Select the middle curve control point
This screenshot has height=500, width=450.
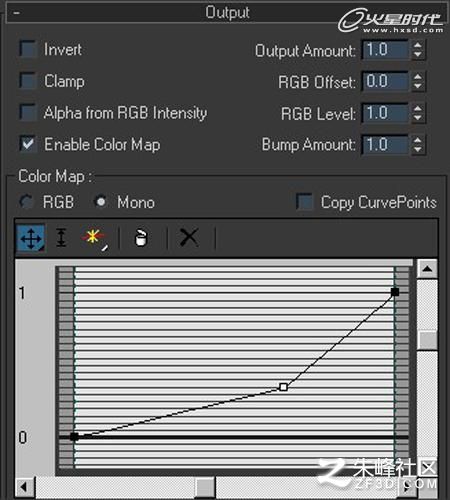point(283,387)
